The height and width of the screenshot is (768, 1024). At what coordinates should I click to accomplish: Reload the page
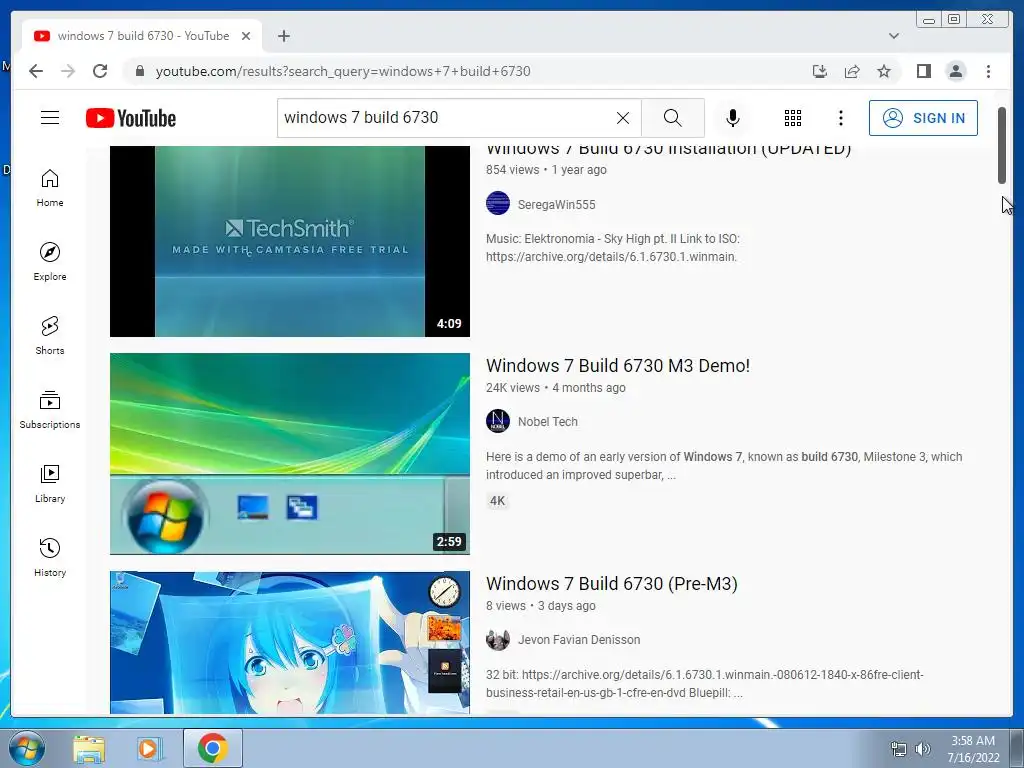(100, 71)
